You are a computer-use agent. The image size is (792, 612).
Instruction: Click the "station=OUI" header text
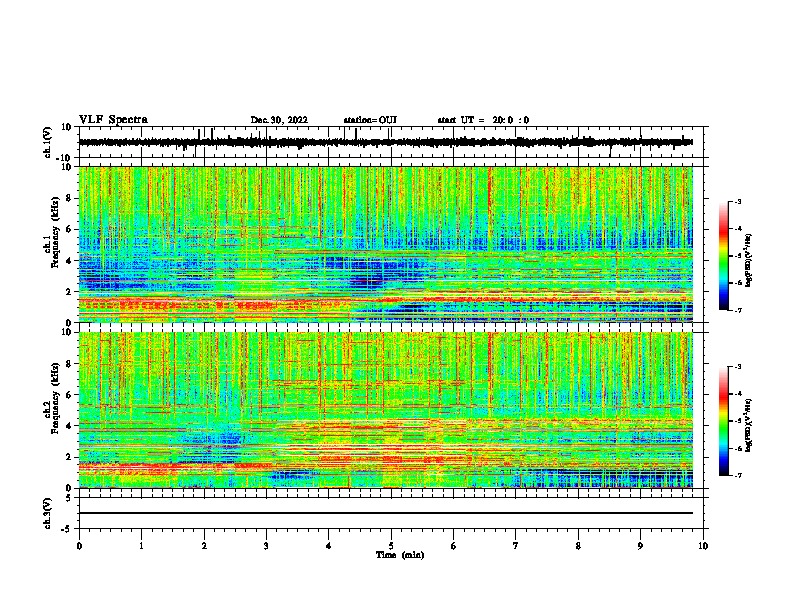click(x=370, y=120)
